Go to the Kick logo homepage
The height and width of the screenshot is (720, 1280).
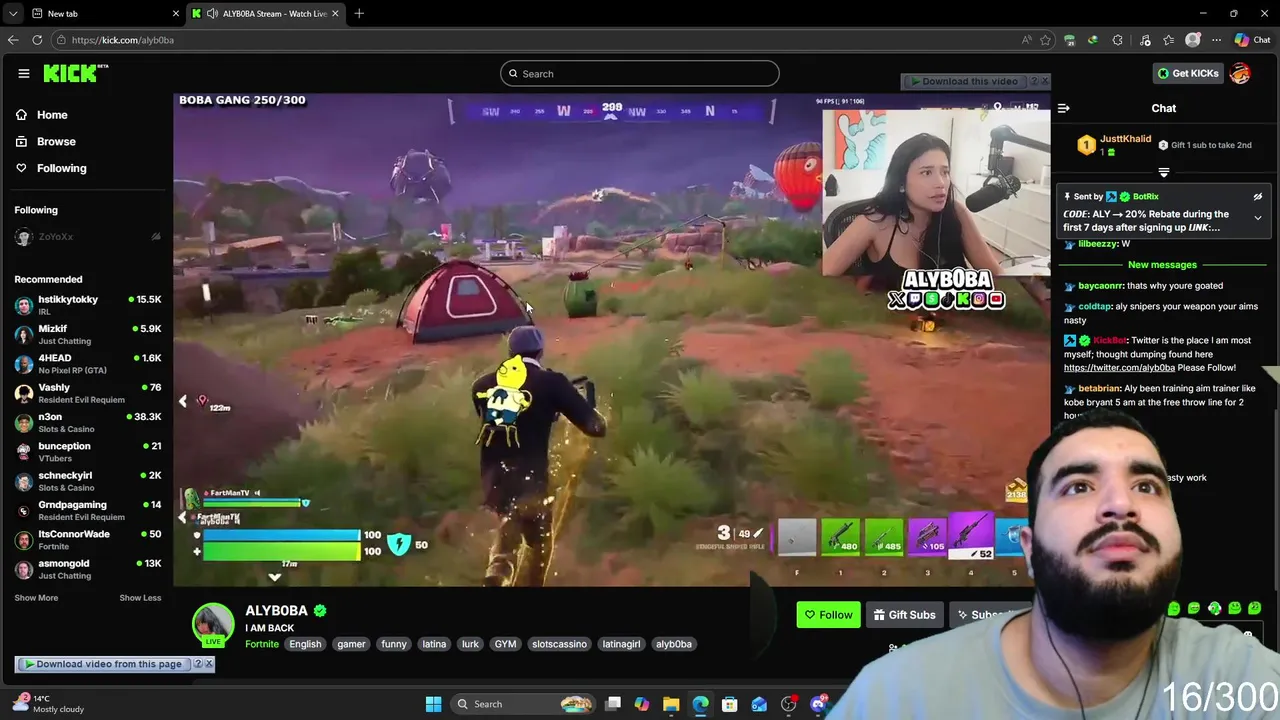(75, 73)
